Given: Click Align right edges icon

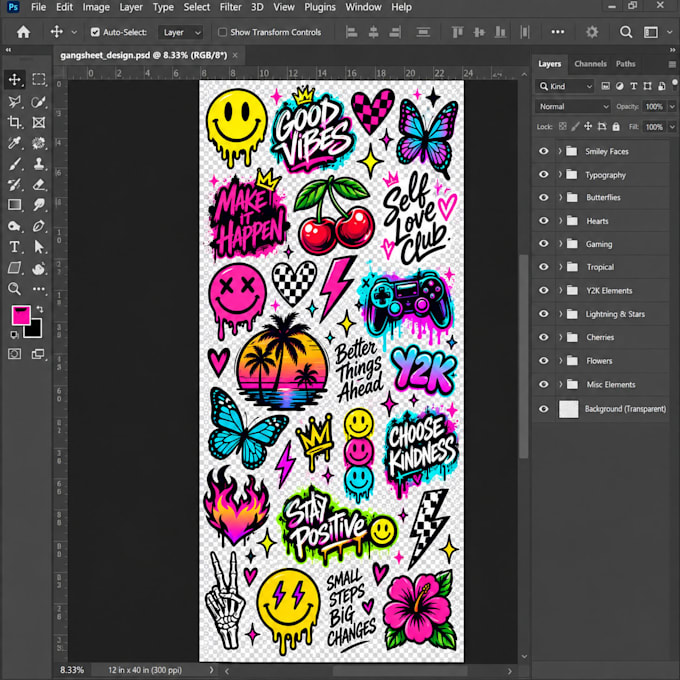Looking at the screenshot, I should click(x=395, y=32).
